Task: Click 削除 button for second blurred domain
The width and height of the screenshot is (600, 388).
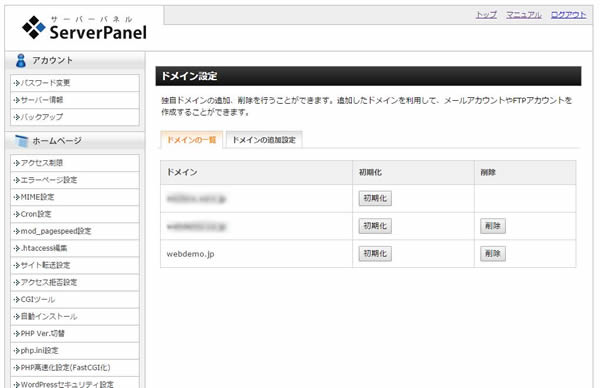Action: 493,226
